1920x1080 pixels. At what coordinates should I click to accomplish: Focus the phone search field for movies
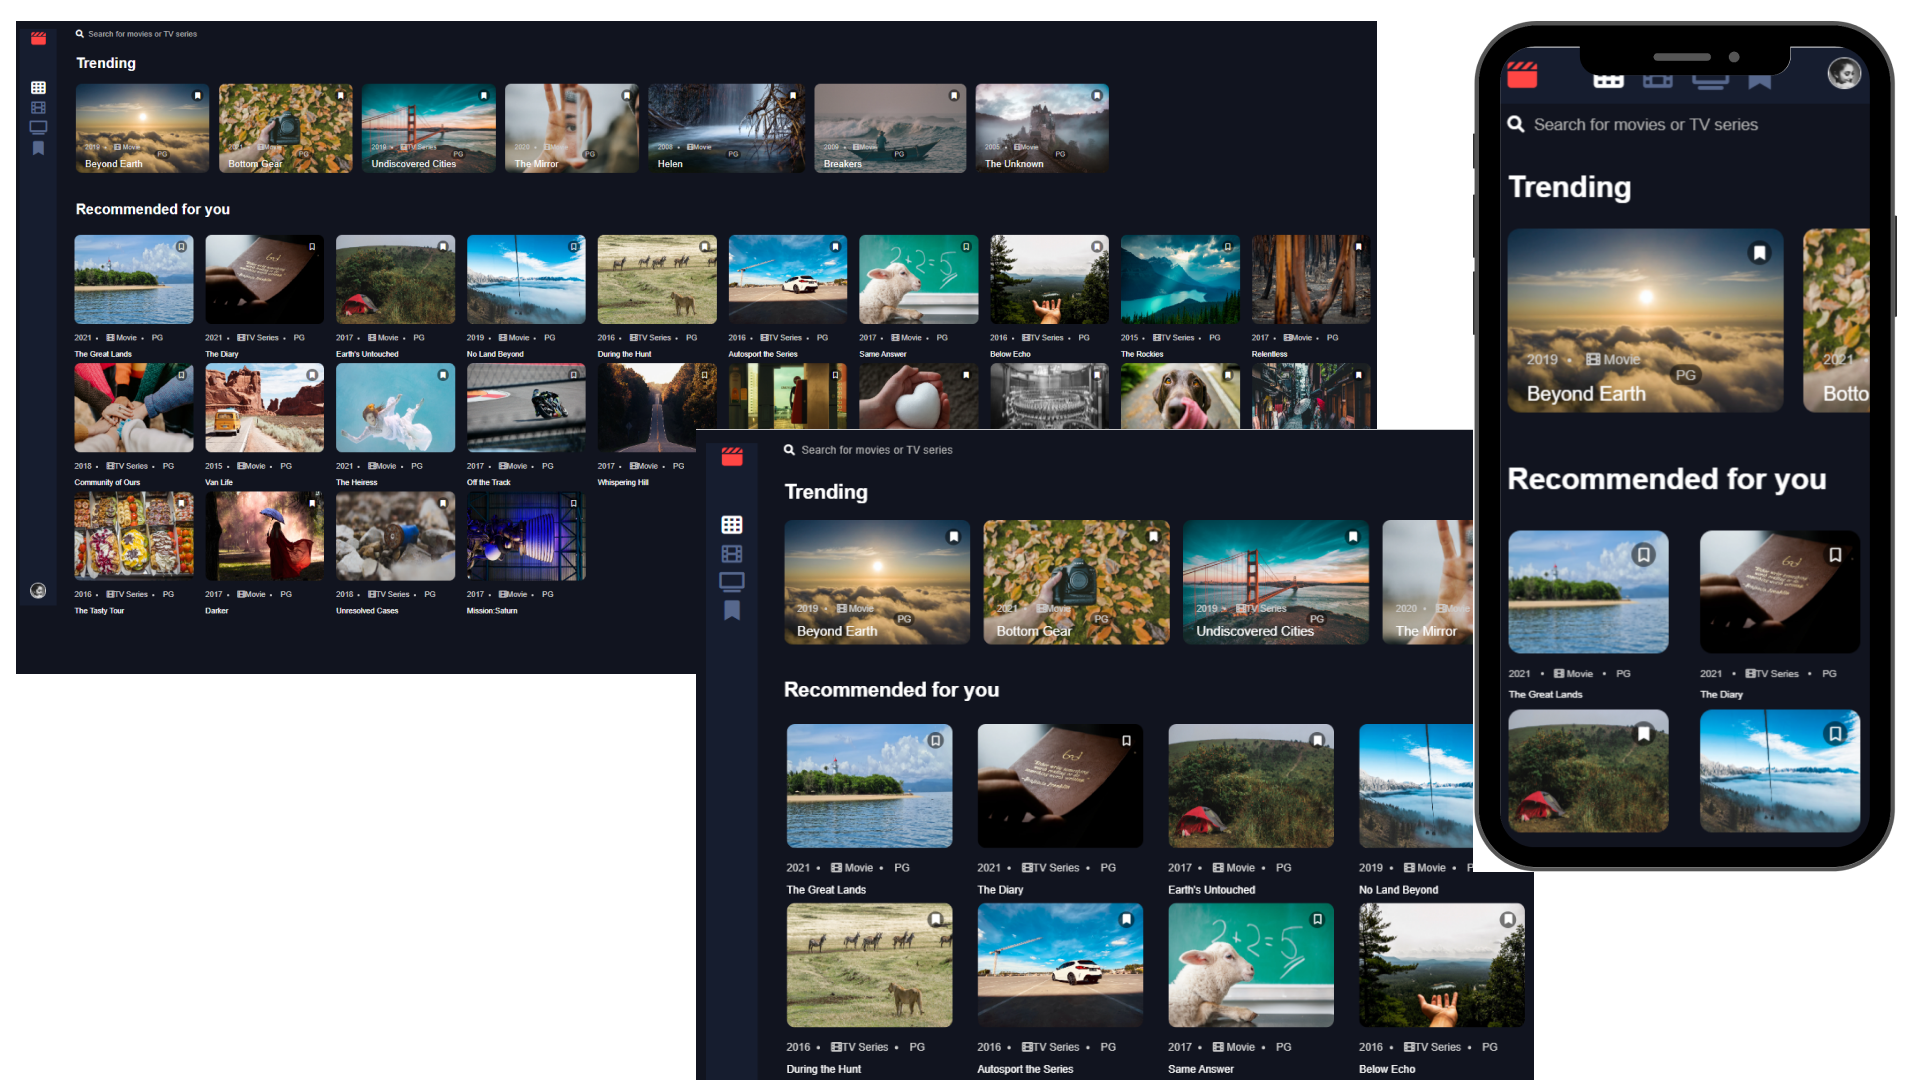(x=1645, y=125)
